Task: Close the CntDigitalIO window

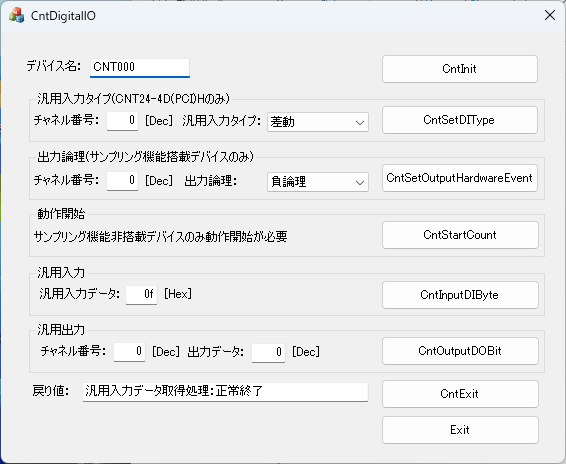Action: tap(550, 16)
